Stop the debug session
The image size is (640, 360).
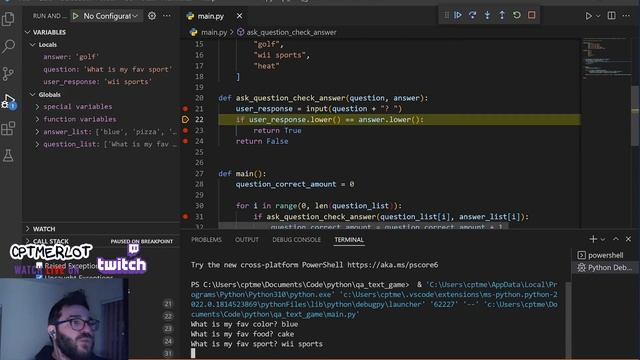(x=531, y=15)
